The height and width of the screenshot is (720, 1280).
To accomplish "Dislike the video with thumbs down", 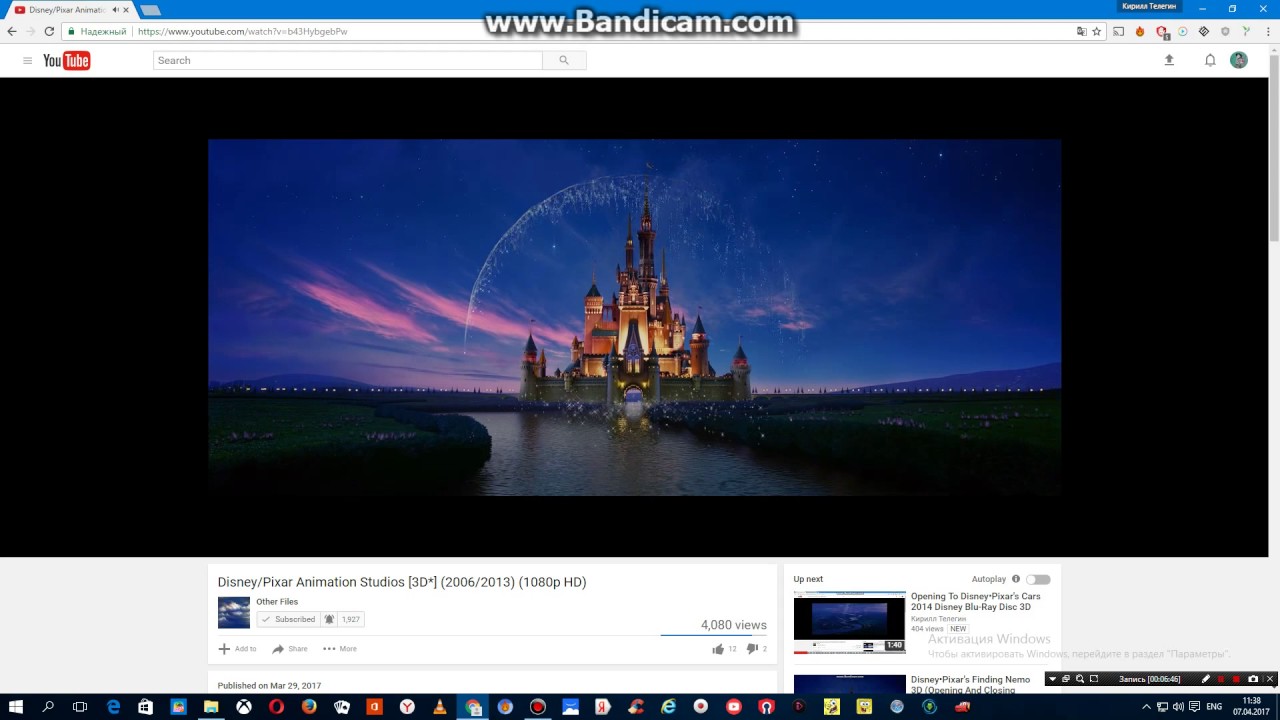I will tap(752, 649).
